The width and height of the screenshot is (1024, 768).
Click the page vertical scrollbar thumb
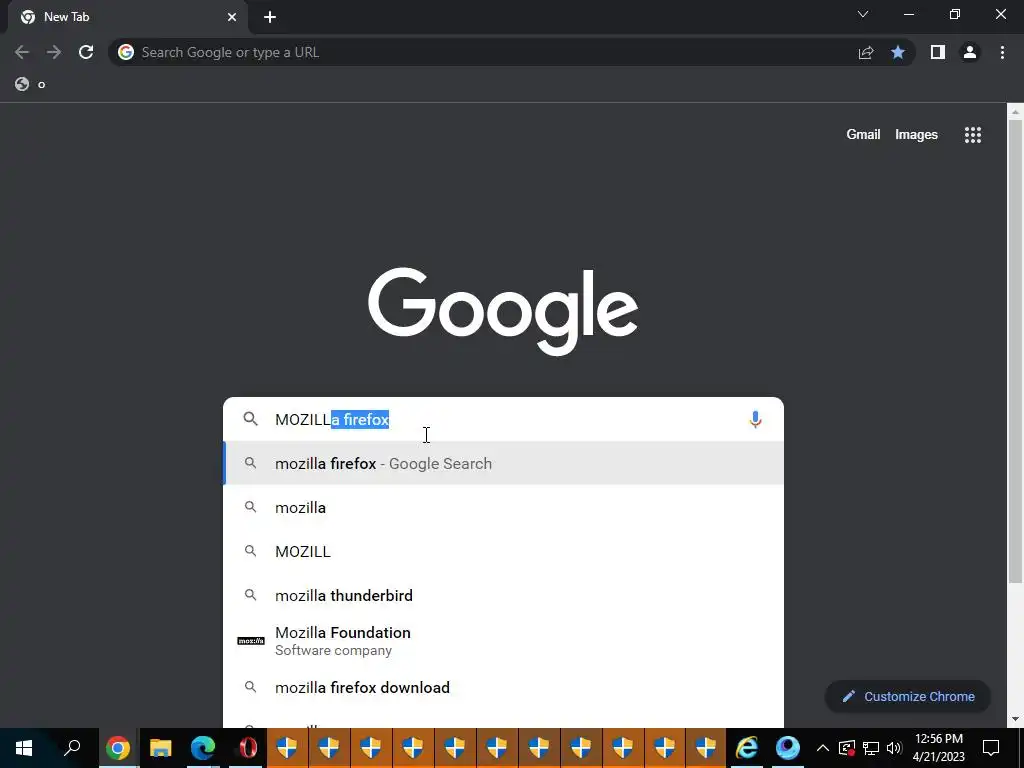coord(1015,351)
